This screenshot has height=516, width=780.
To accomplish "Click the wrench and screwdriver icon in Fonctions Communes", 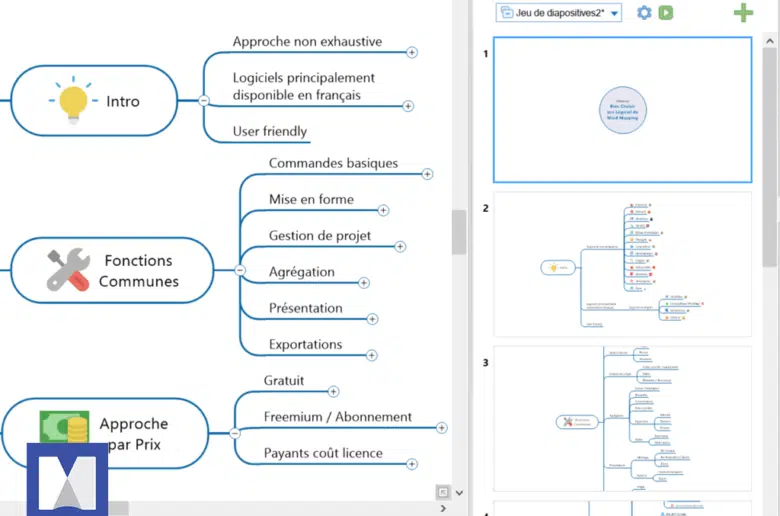I will click(68, 271).
